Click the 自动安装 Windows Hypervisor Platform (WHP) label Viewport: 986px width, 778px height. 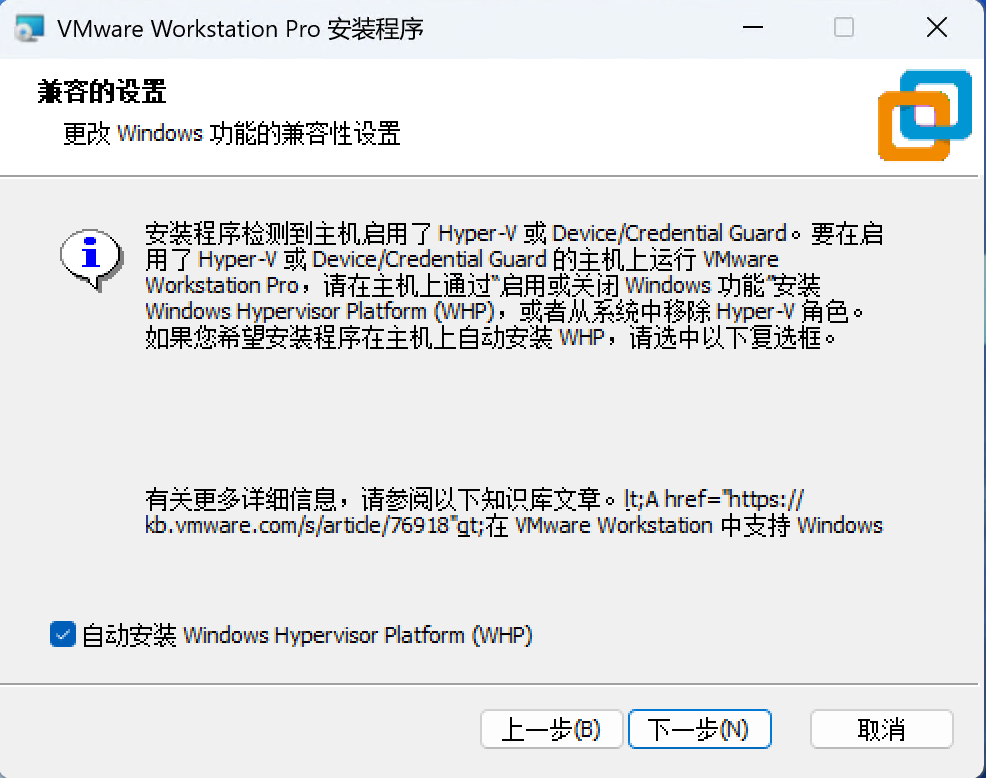[x=307, y=635]
